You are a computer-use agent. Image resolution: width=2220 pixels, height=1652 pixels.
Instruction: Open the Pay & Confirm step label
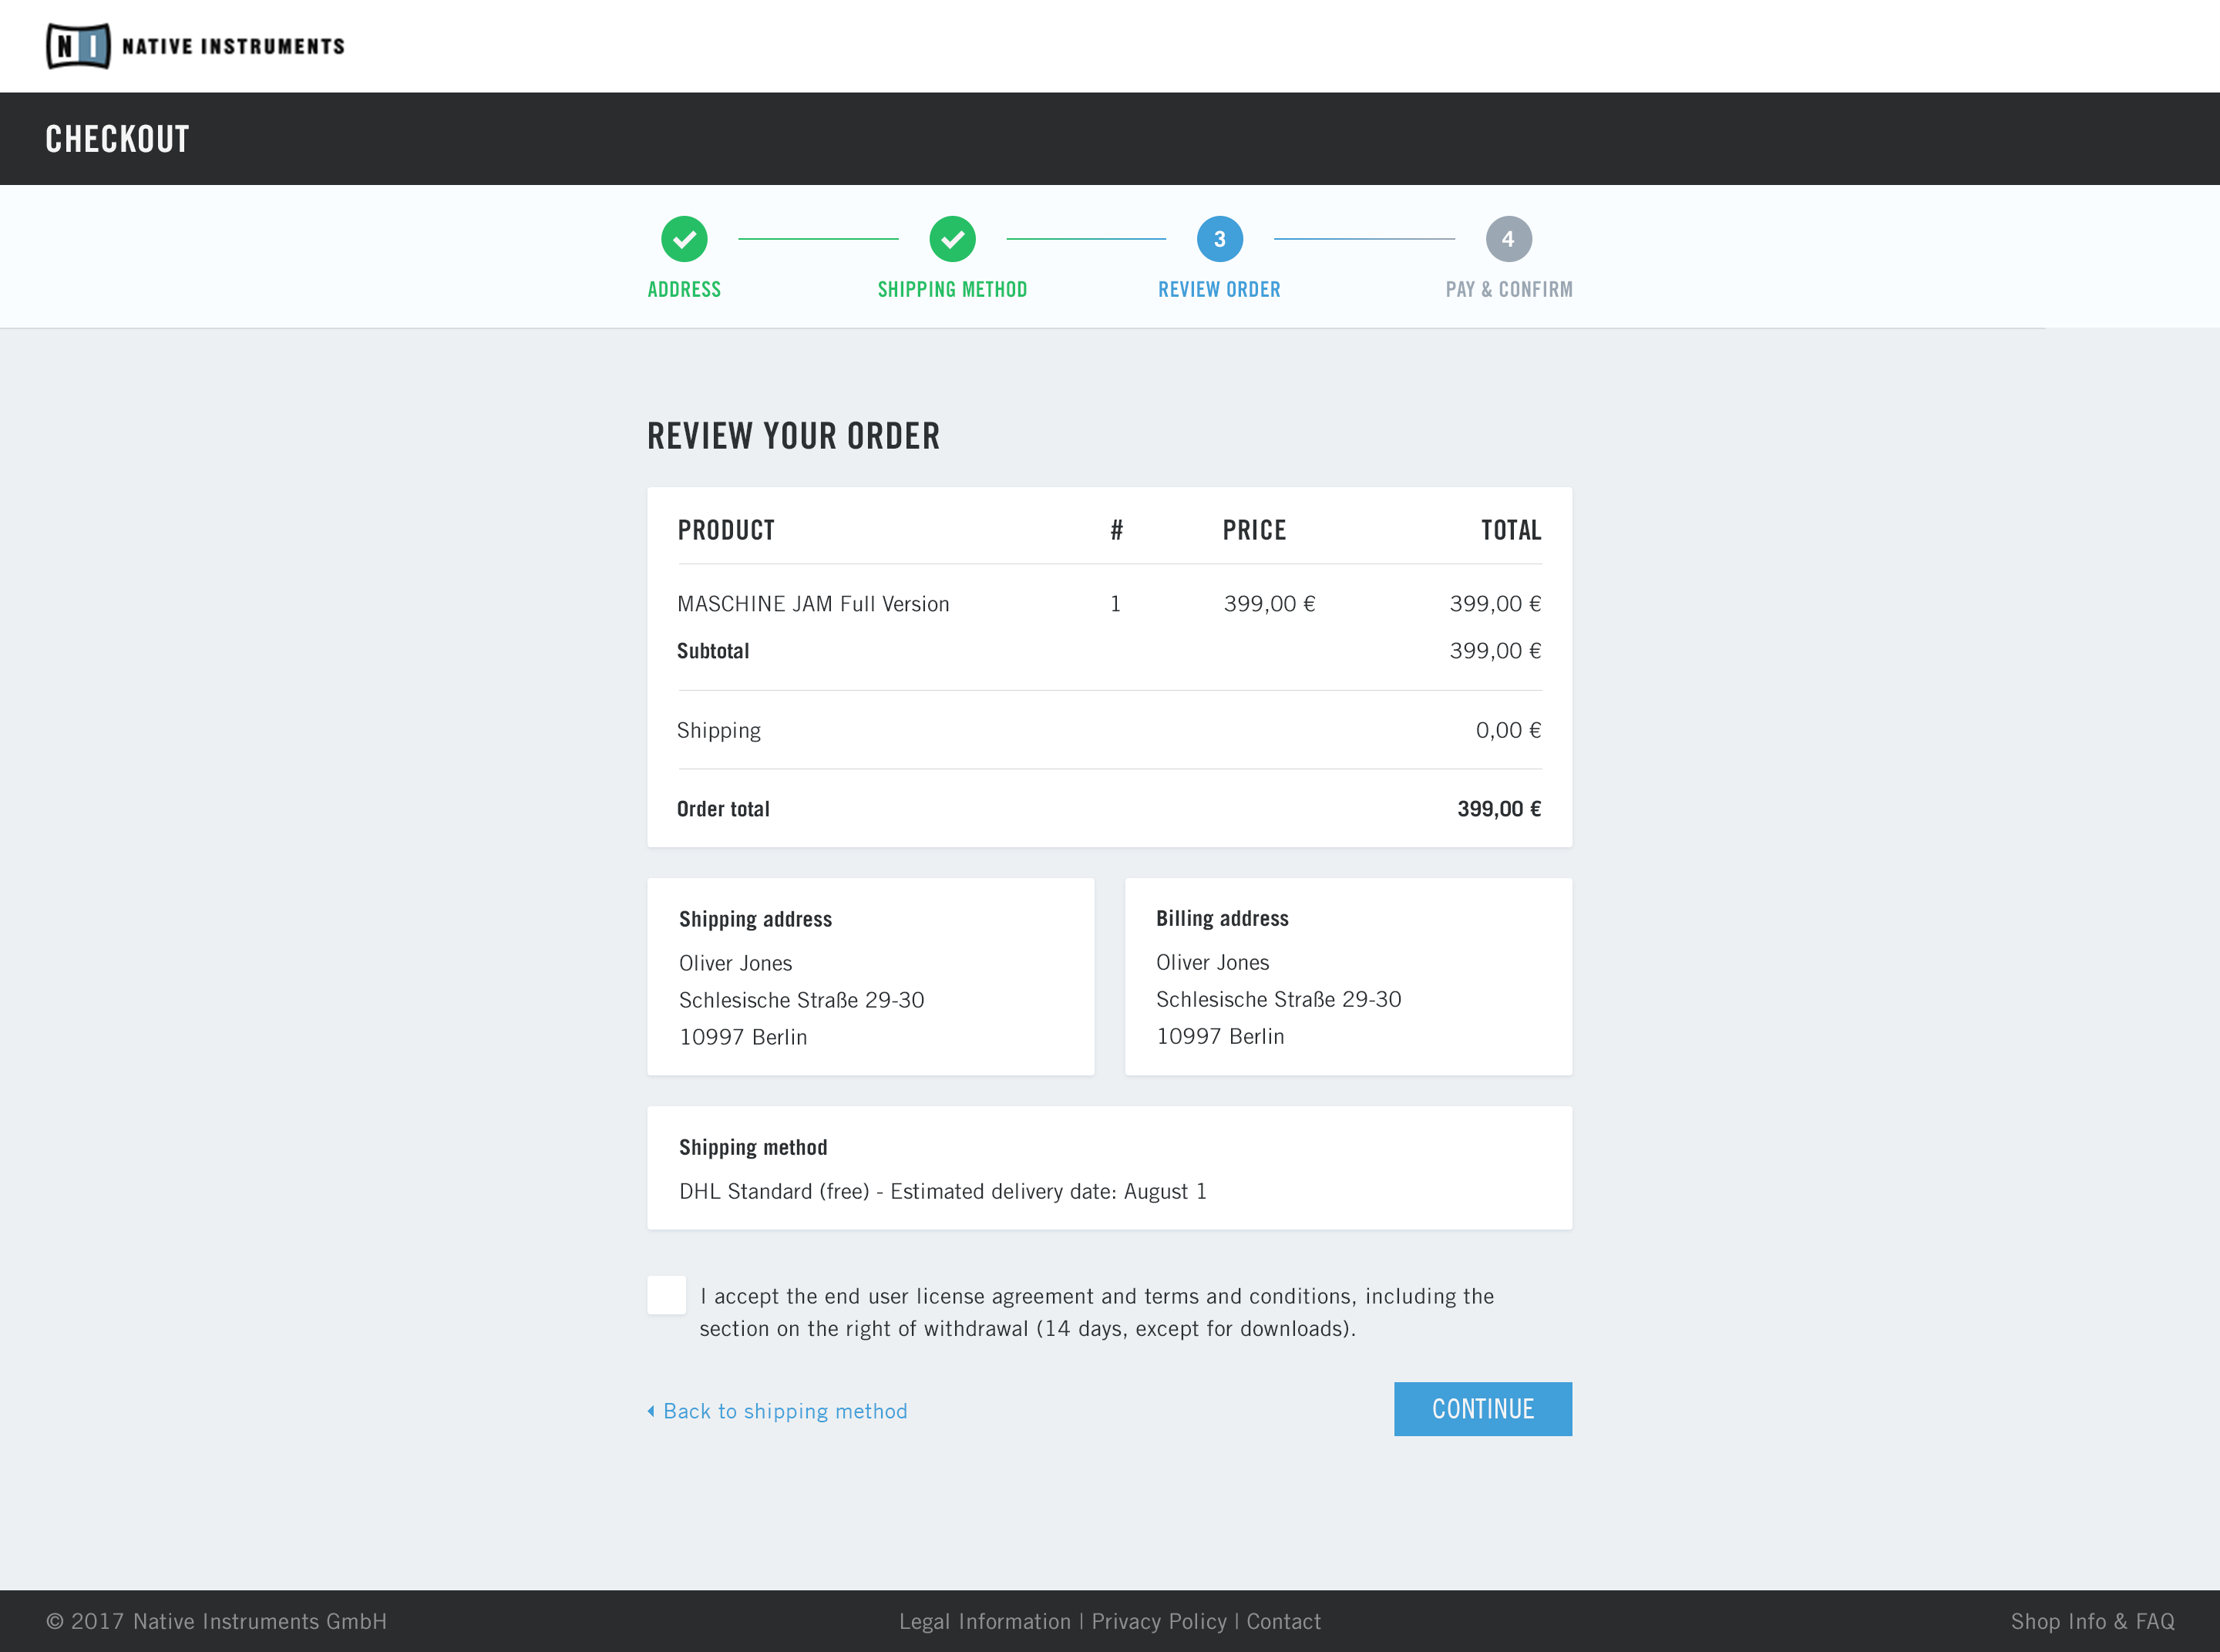point(1509,290)
